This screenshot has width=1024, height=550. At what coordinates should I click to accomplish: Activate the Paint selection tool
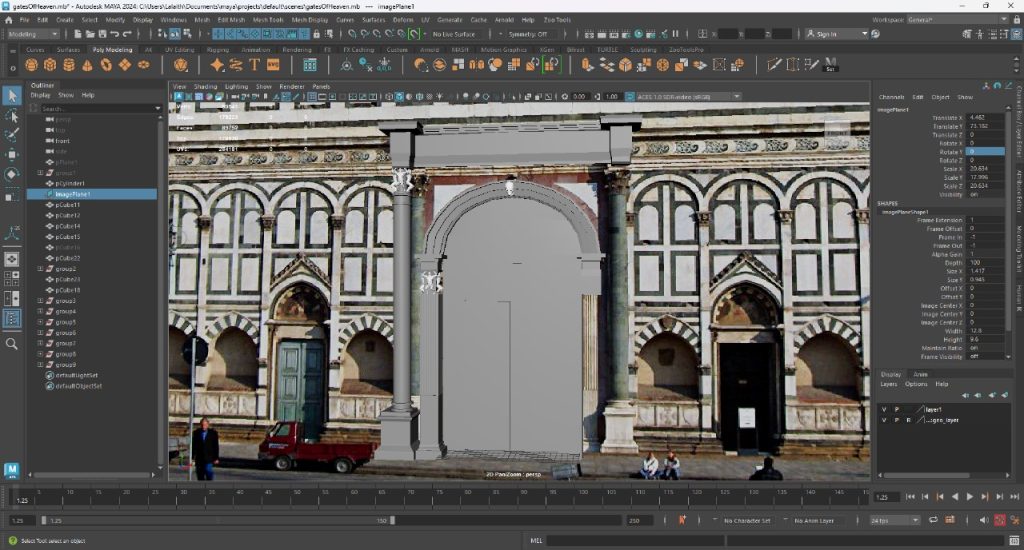point(12,135)
